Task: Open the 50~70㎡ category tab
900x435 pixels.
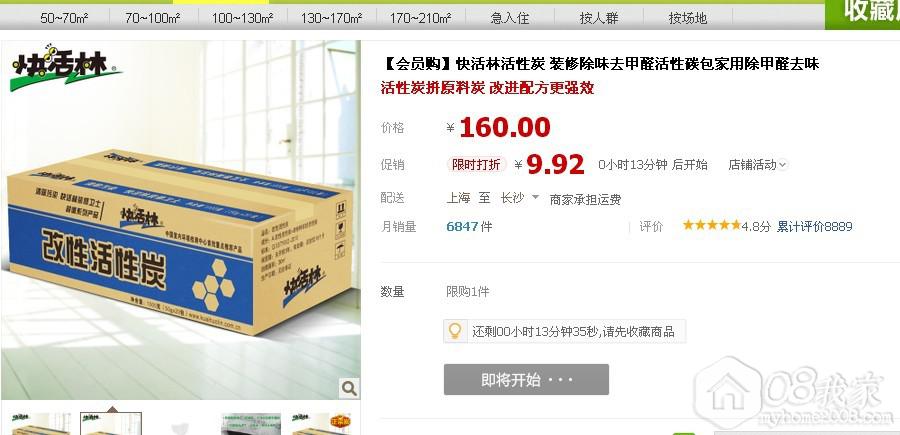Action: [x=64, y=18]
